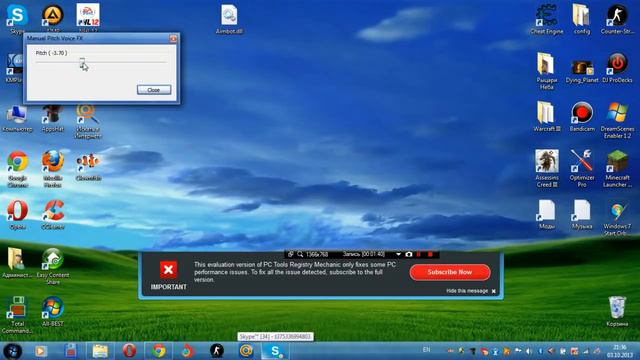The image size is (640, 360).
Task: Stop recording in the Bandicam bar
Action: pyautogui.click(x=430, y=254)
